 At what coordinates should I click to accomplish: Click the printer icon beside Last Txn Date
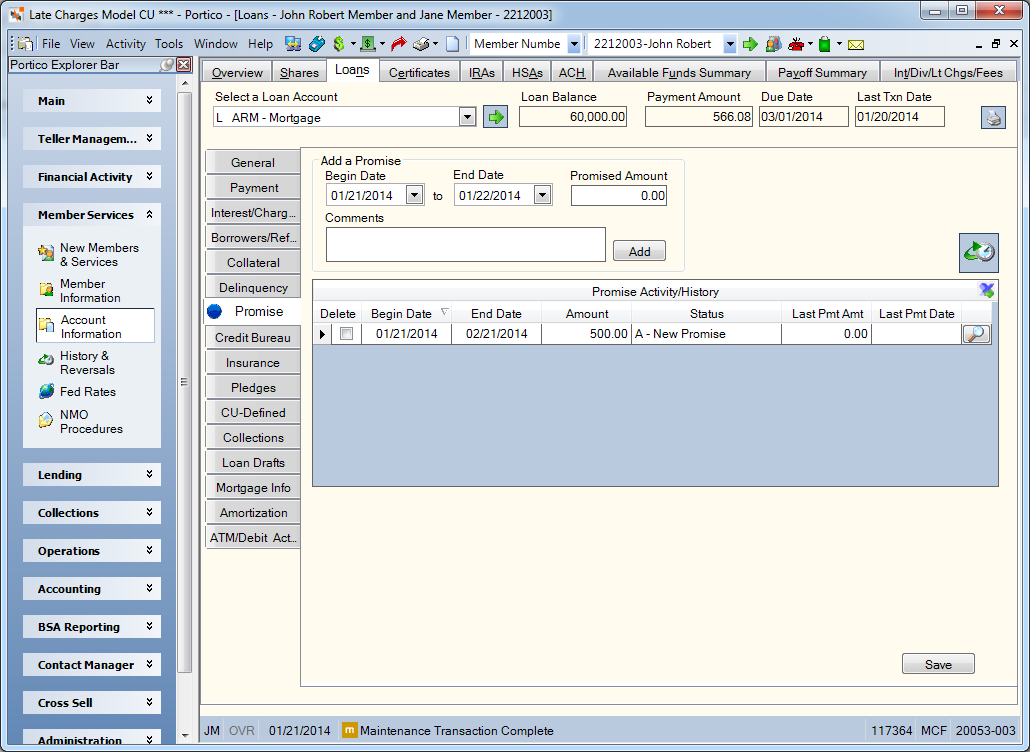[993, 118]
